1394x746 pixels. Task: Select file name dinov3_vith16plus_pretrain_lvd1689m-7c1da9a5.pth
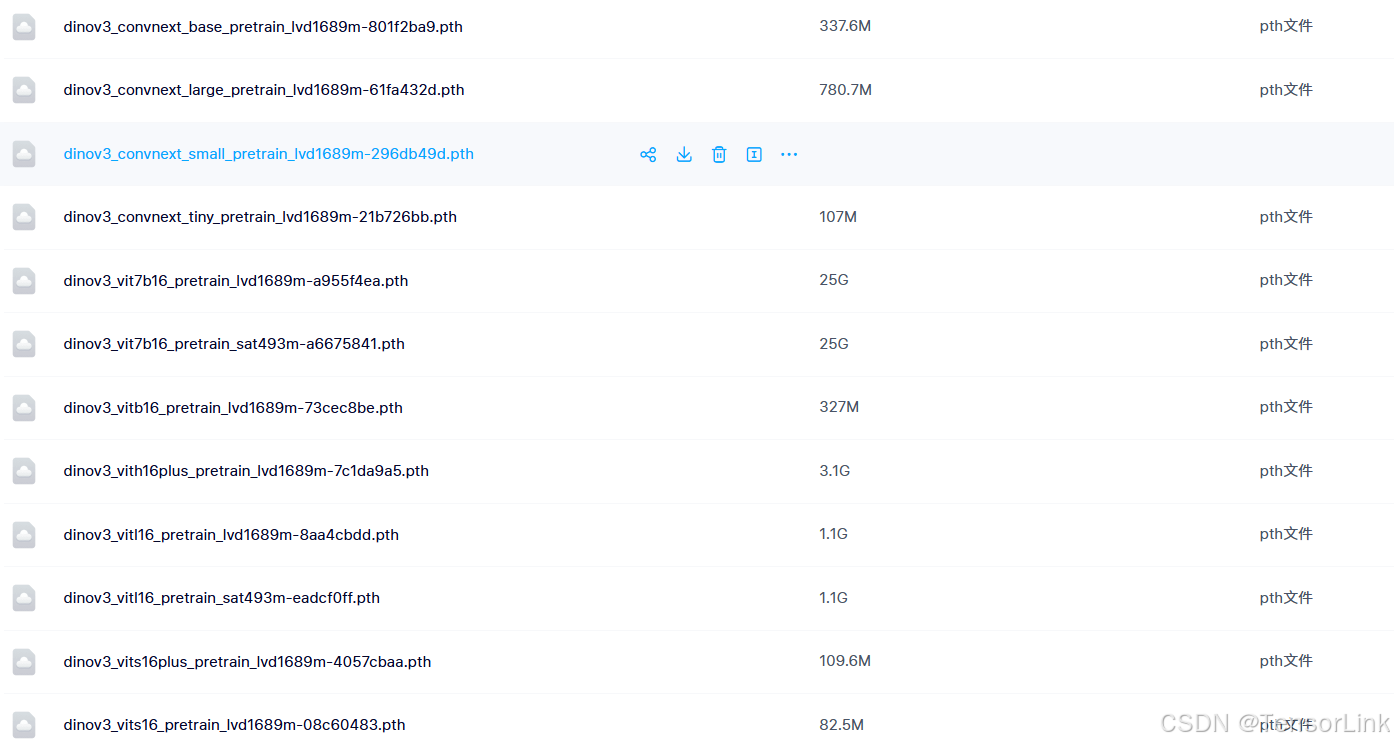pos(246,471)
